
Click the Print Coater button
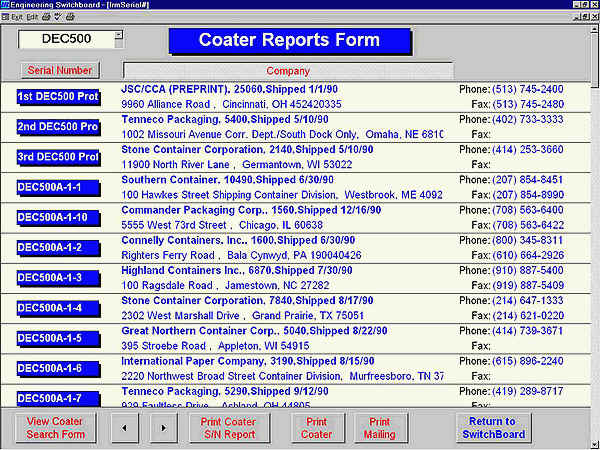pos(317,428)
